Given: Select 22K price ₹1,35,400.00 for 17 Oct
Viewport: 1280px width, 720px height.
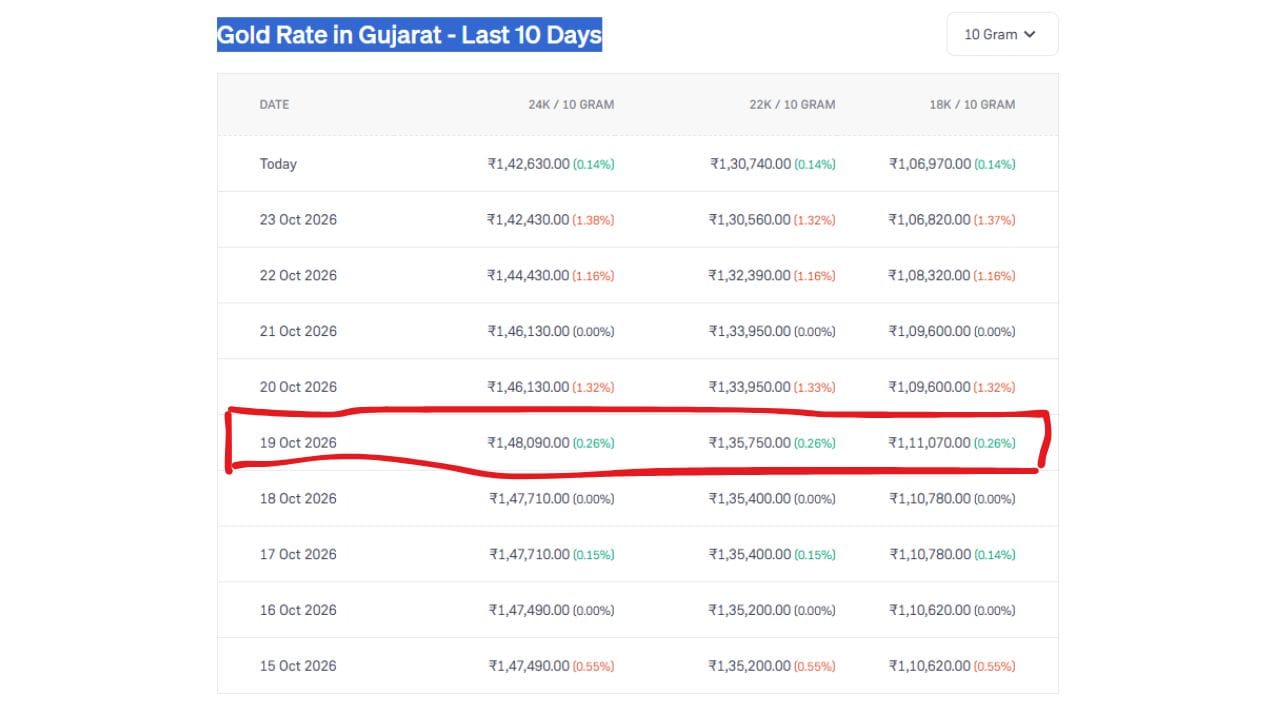Looking at the screenshot, I should point(750,555).
